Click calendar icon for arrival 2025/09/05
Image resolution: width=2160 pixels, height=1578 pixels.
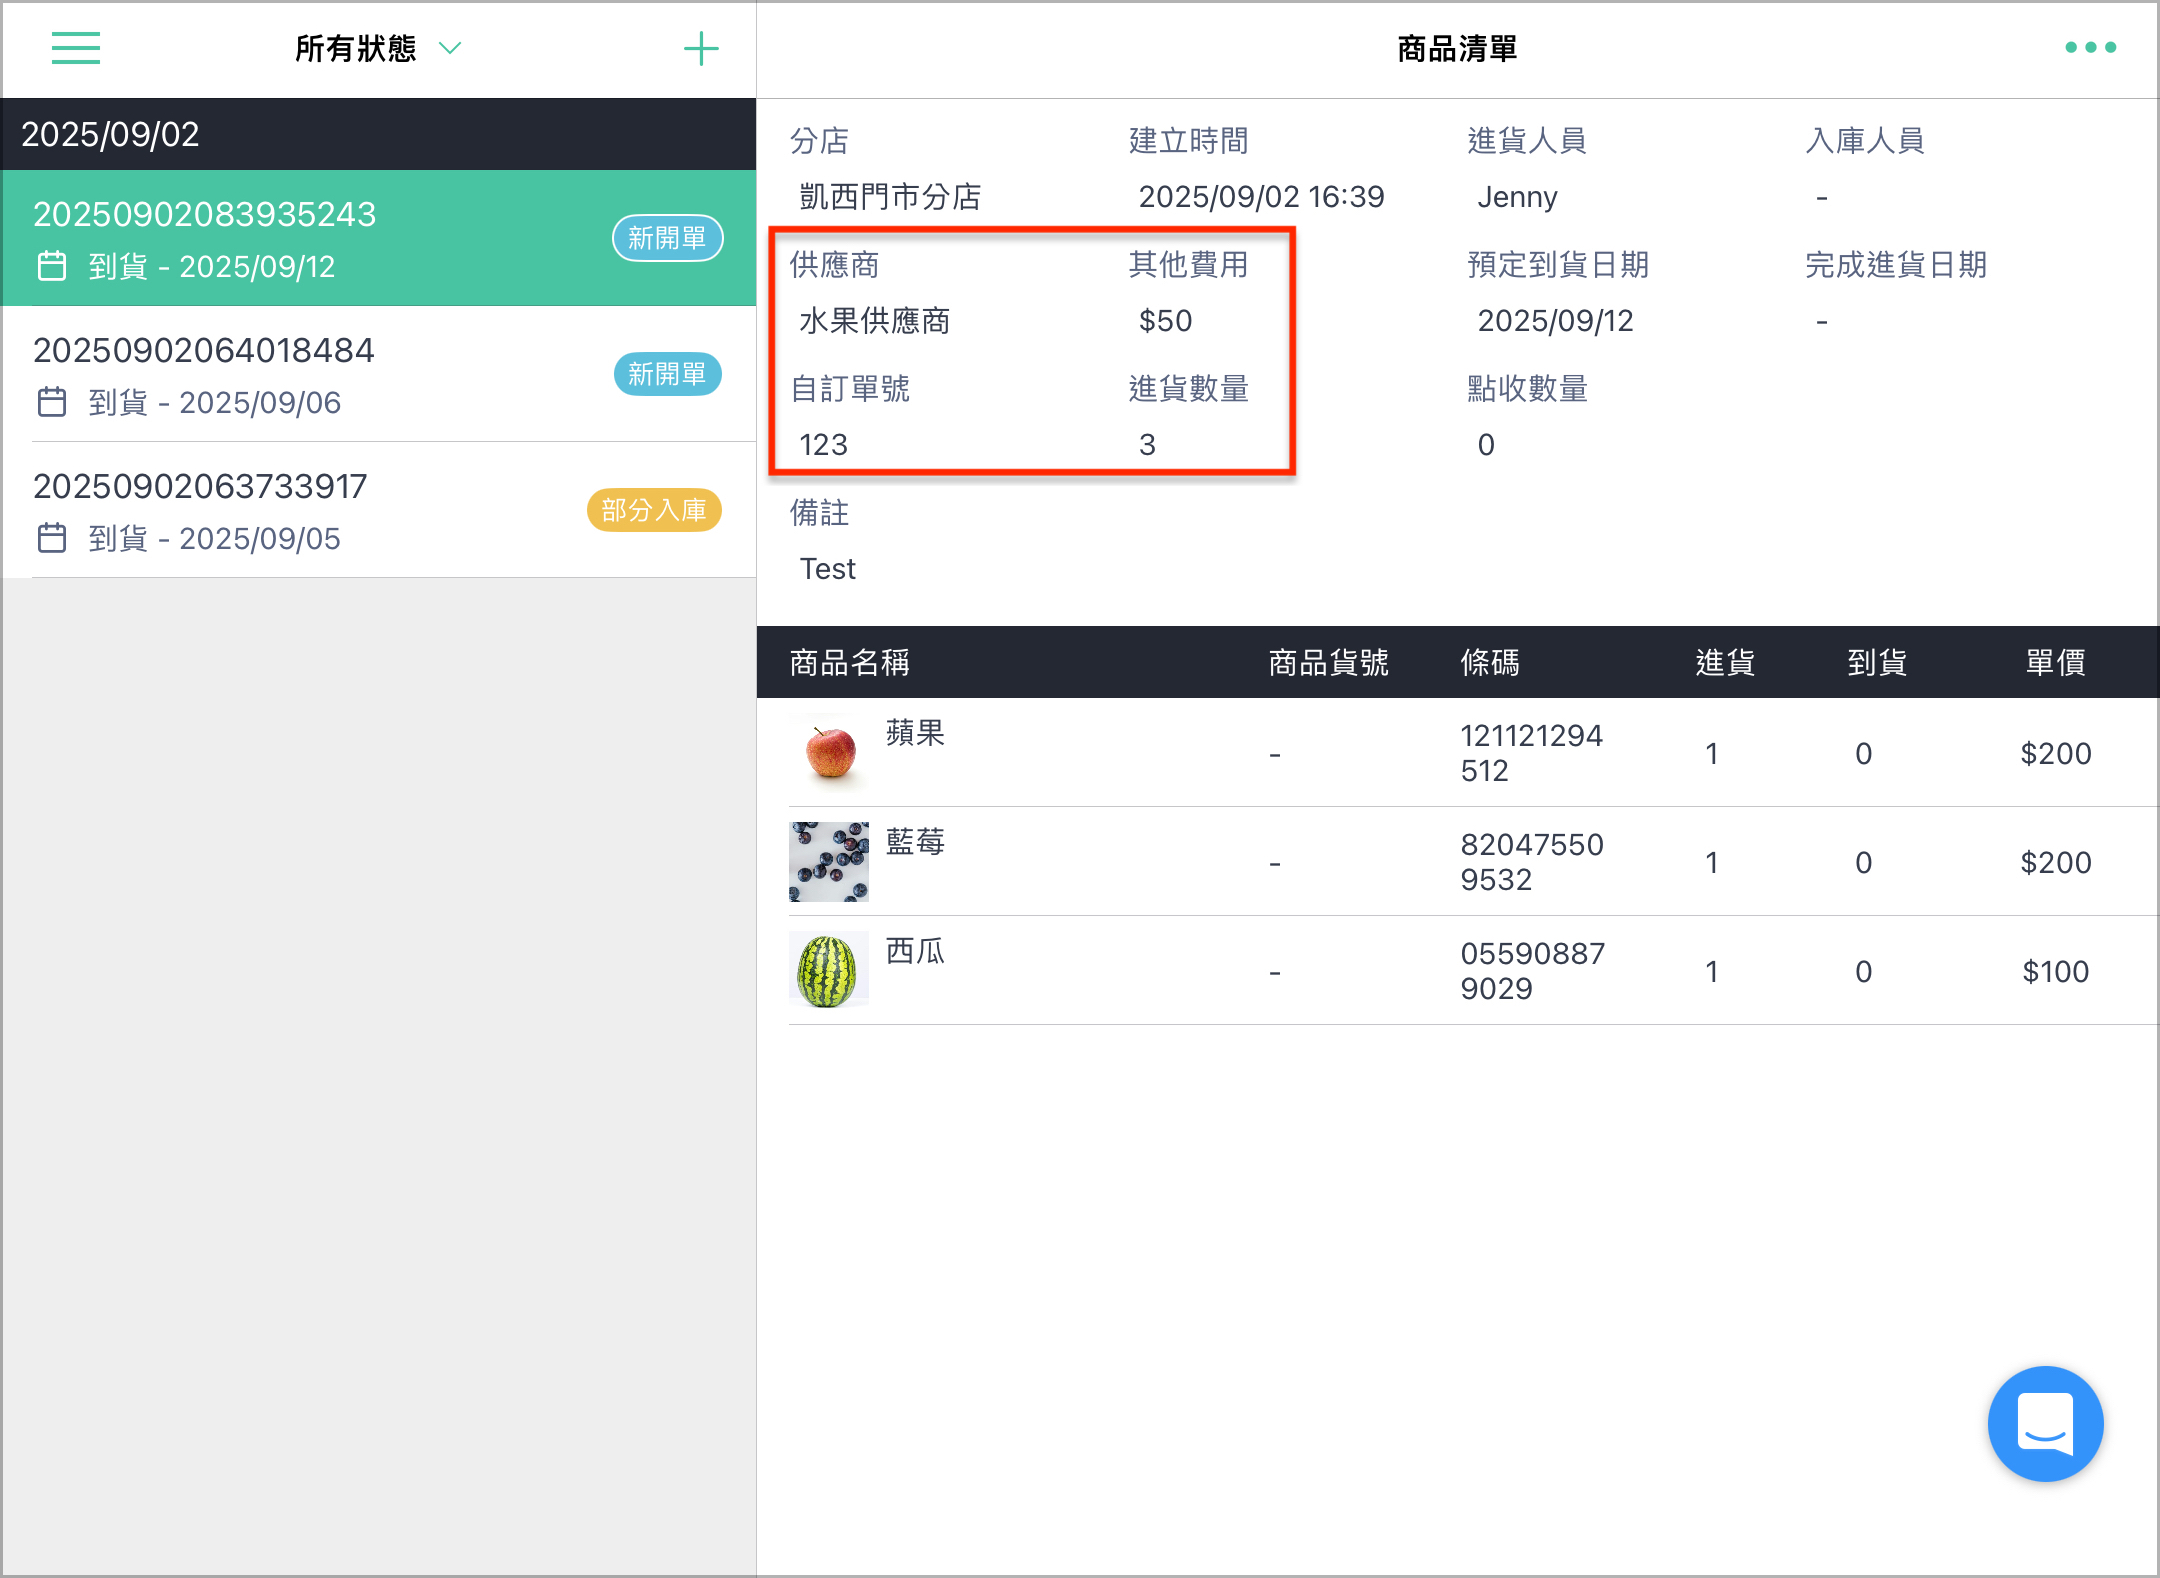52,538
